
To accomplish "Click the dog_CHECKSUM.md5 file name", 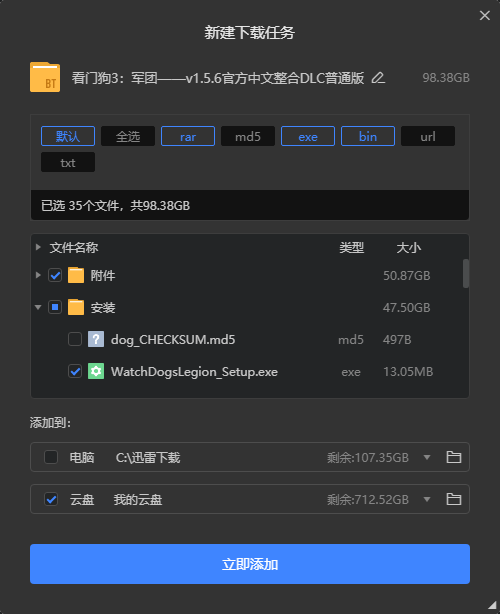I will 173,340.
